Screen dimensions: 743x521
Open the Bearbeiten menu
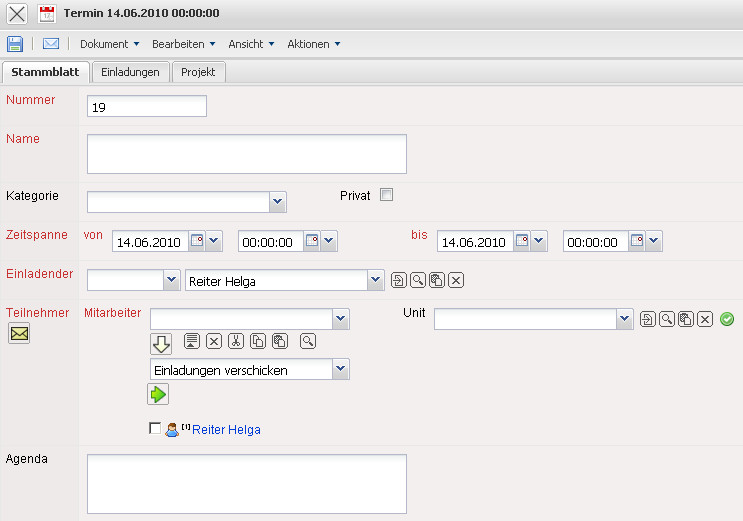(183, 44)
